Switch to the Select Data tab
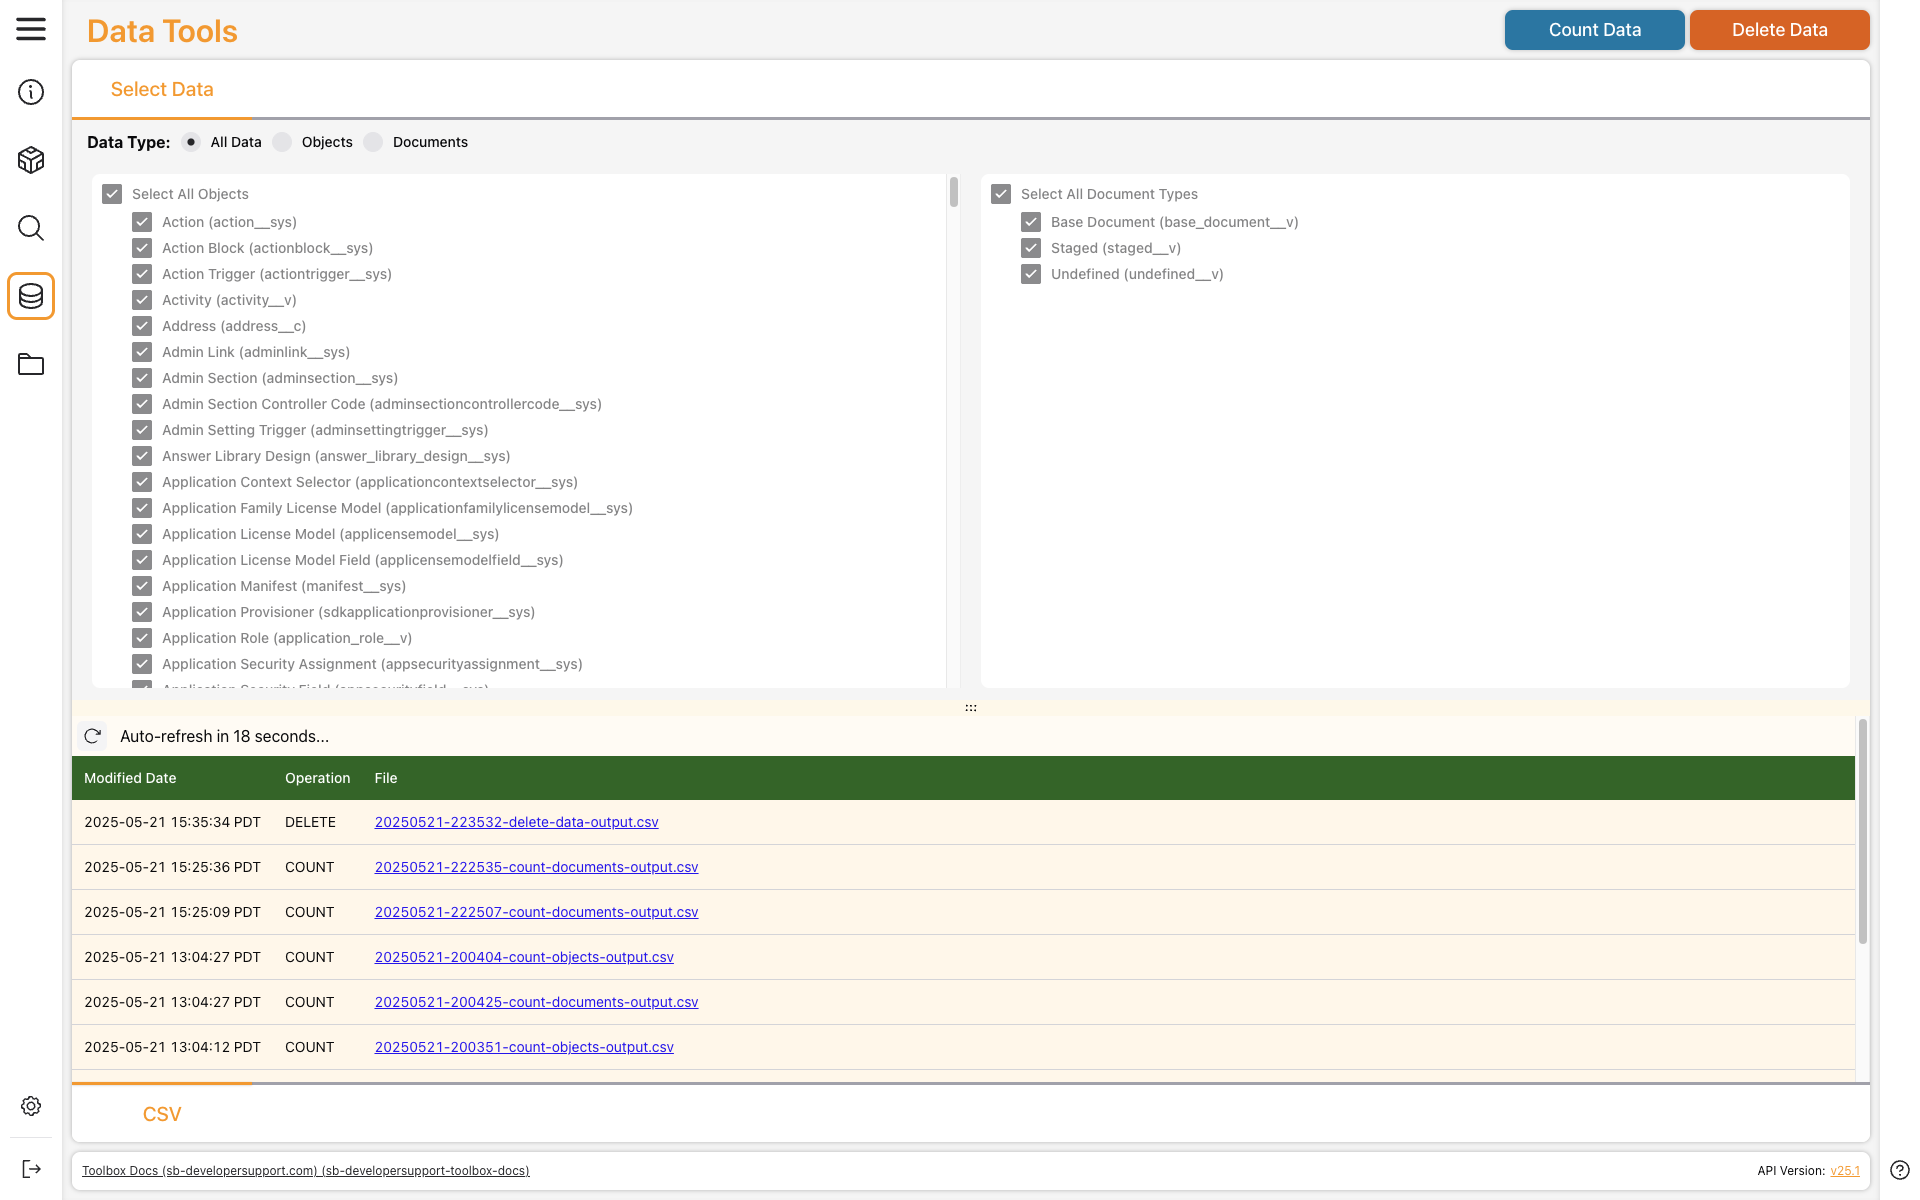The image size is (1920, 1200). 162,90
